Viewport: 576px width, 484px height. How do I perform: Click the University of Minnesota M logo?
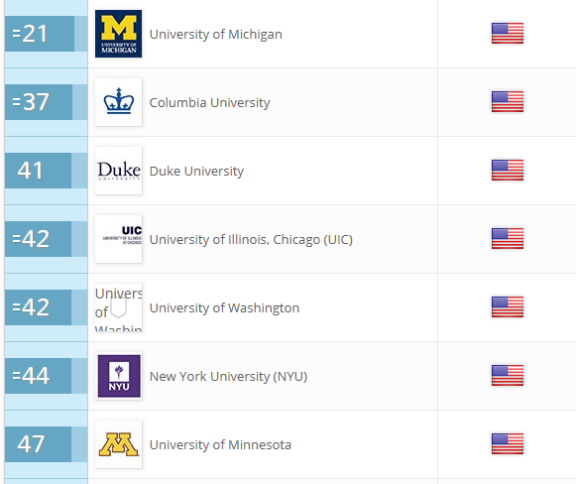coord(118,444)
